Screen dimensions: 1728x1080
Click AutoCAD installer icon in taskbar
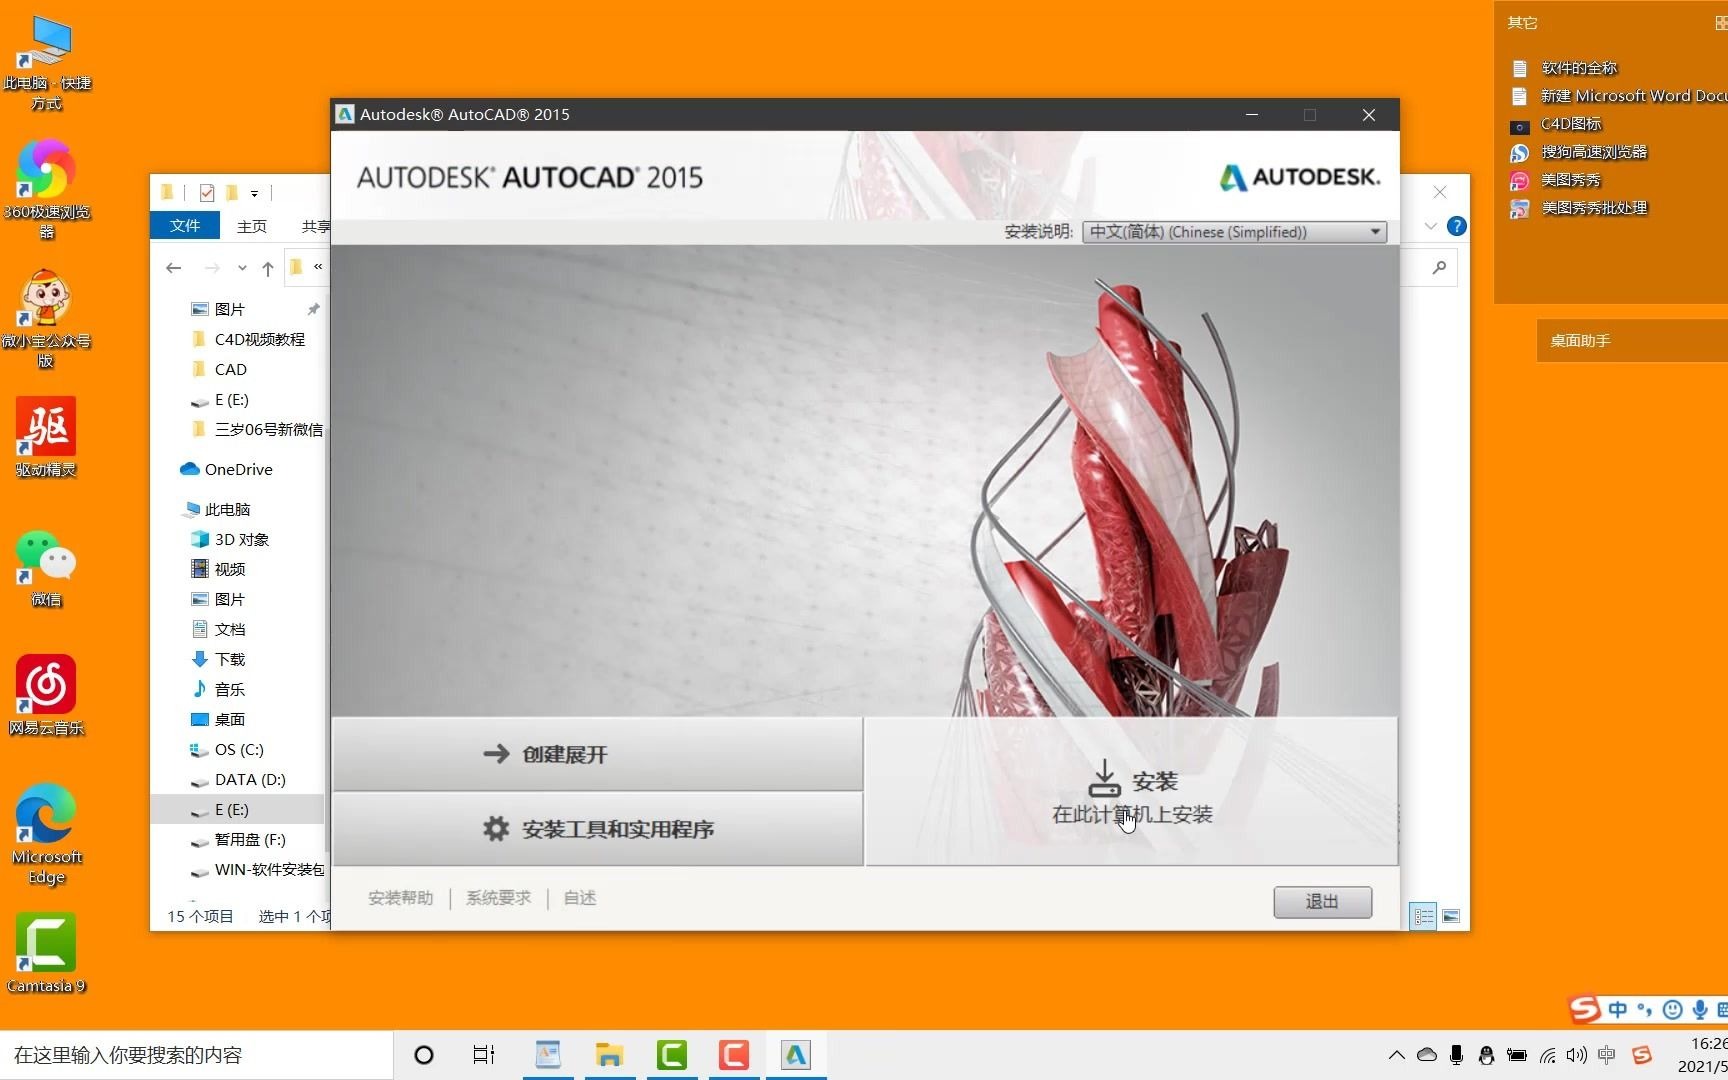[796, 1055]
